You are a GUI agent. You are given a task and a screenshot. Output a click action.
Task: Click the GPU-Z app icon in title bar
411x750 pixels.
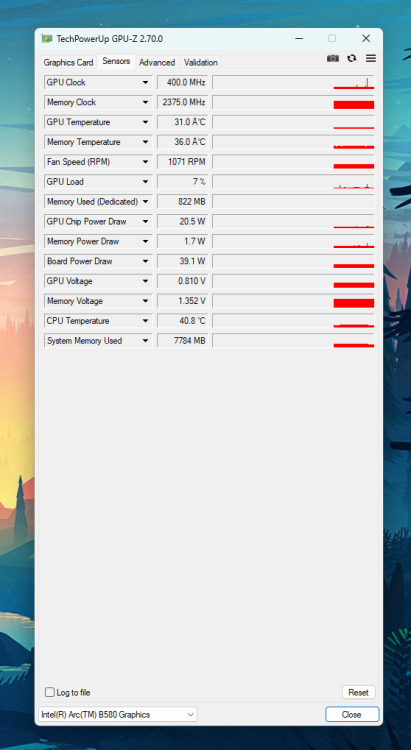click(47, 39)
